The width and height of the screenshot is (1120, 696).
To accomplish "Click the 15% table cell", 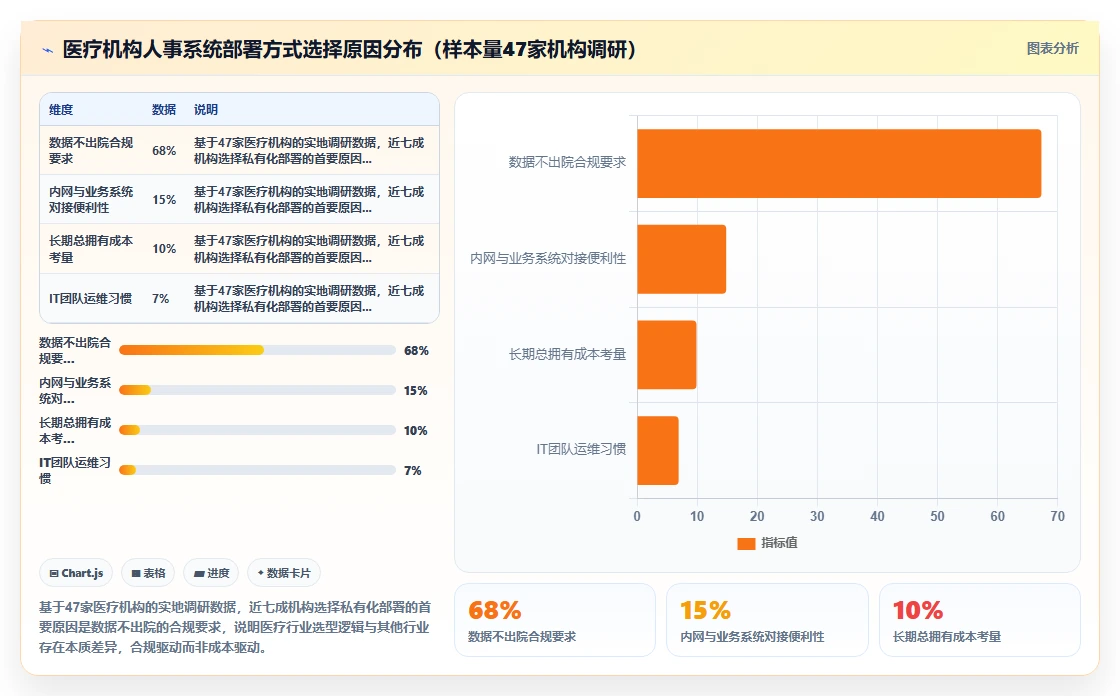I will (x=164, y=200).
